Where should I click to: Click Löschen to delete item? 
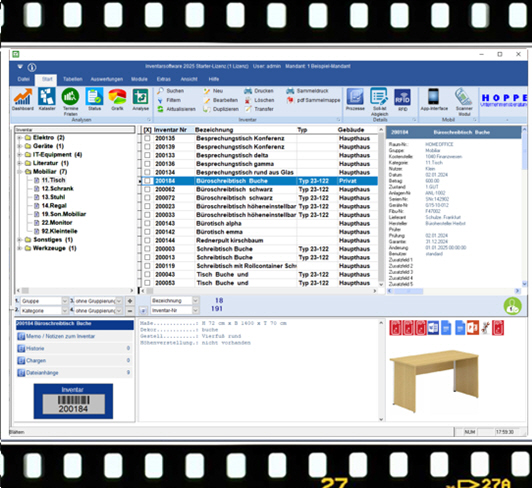(259, 100)
